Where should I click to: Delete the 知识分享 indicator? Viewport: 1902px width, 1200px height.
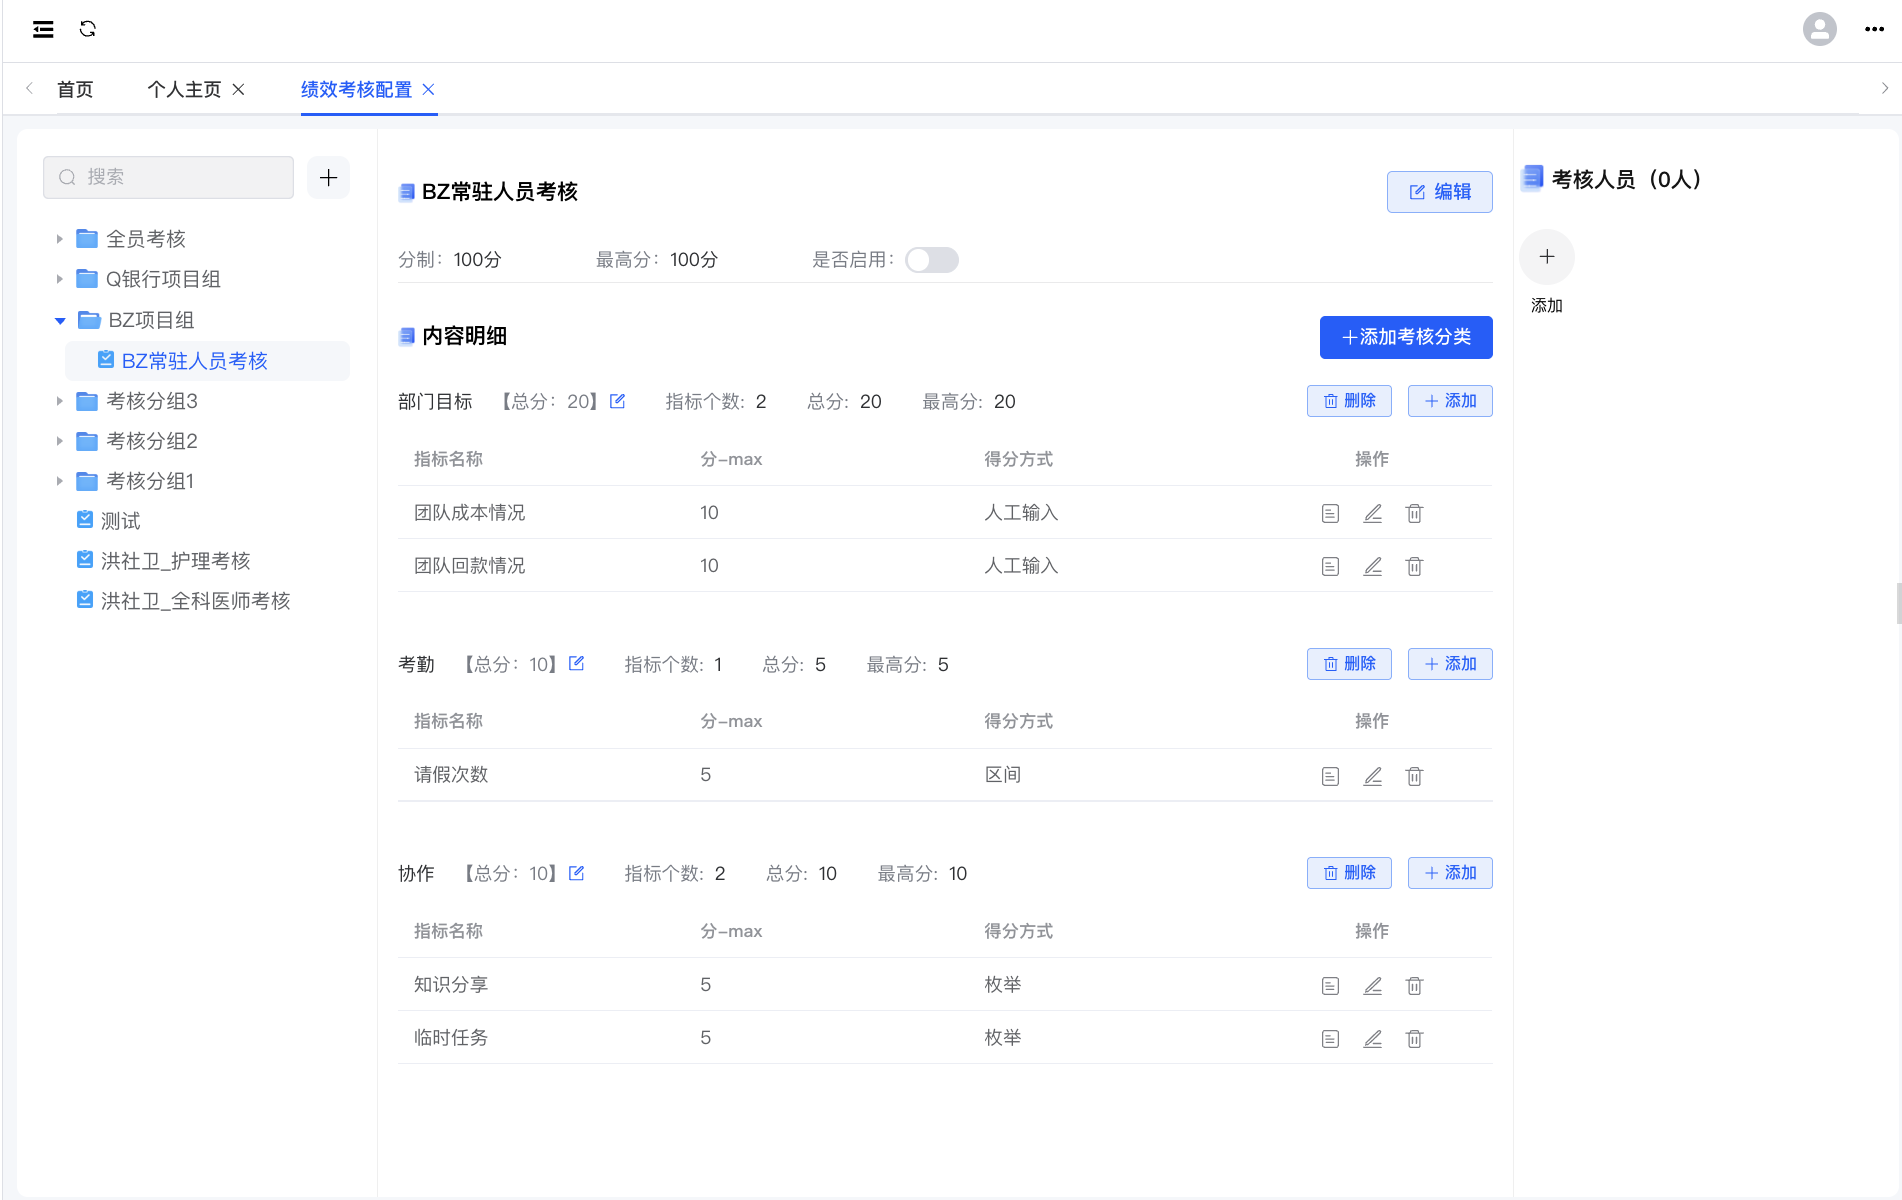(1414, 985)
